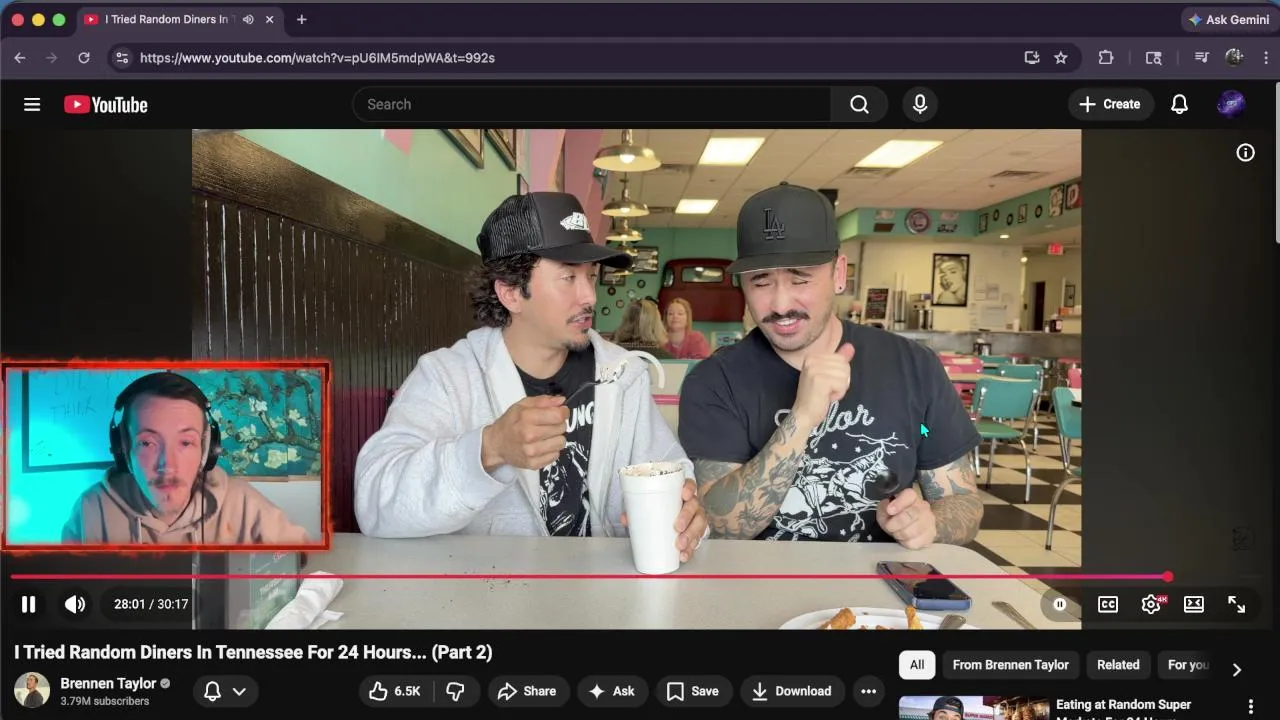This screenshot has height=720, width=1280.
Task: Select the All filter chip
Action: point(917,665)
